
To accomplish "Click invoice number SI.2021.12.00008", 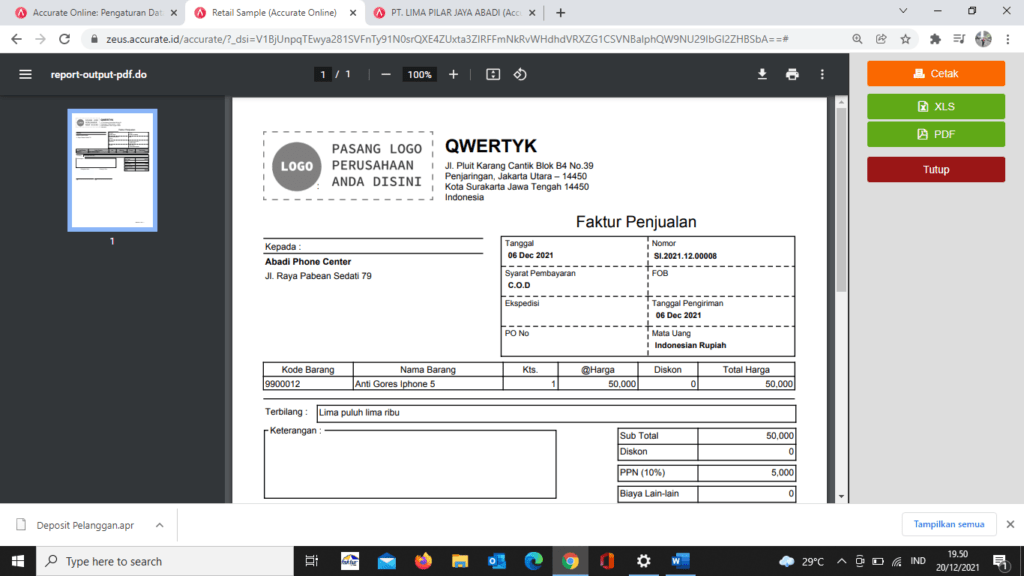I will [x=685, y=256].
